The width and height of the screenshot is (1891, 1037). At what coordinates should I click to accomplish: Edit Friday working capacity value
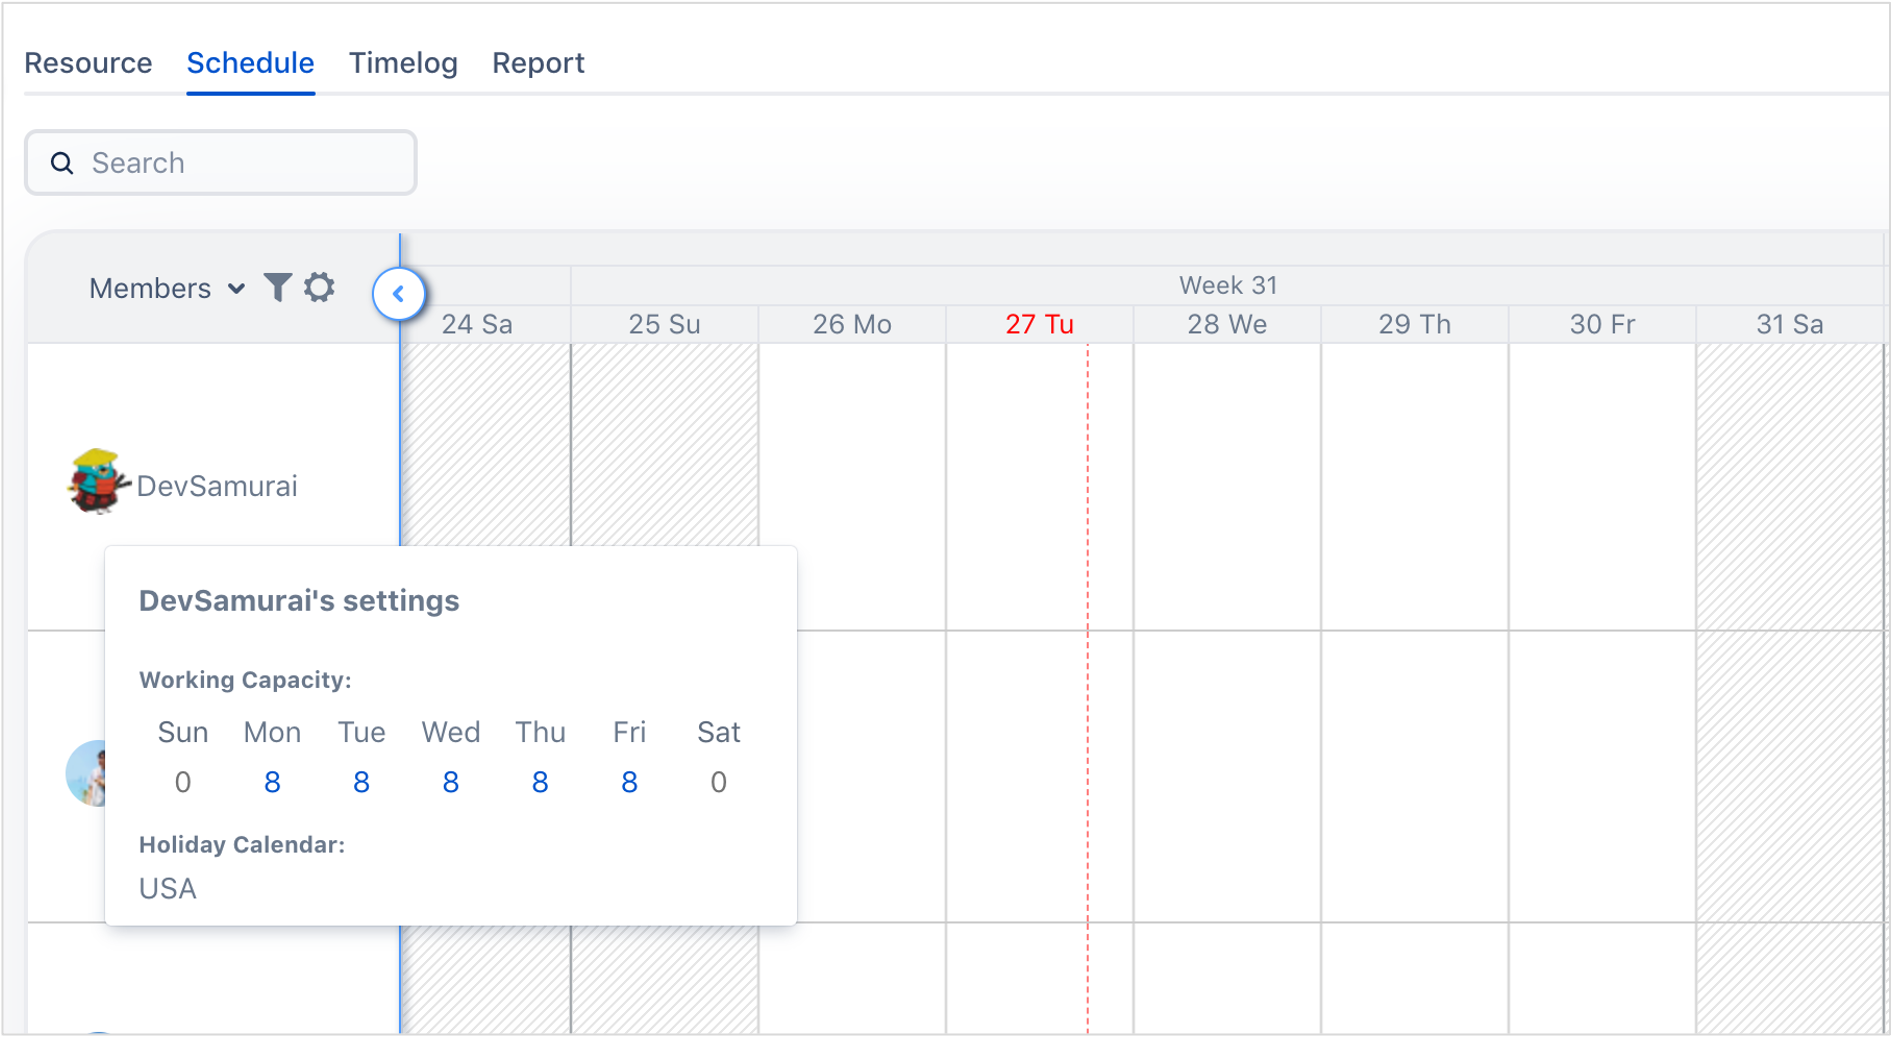click(x=629, y=782)
